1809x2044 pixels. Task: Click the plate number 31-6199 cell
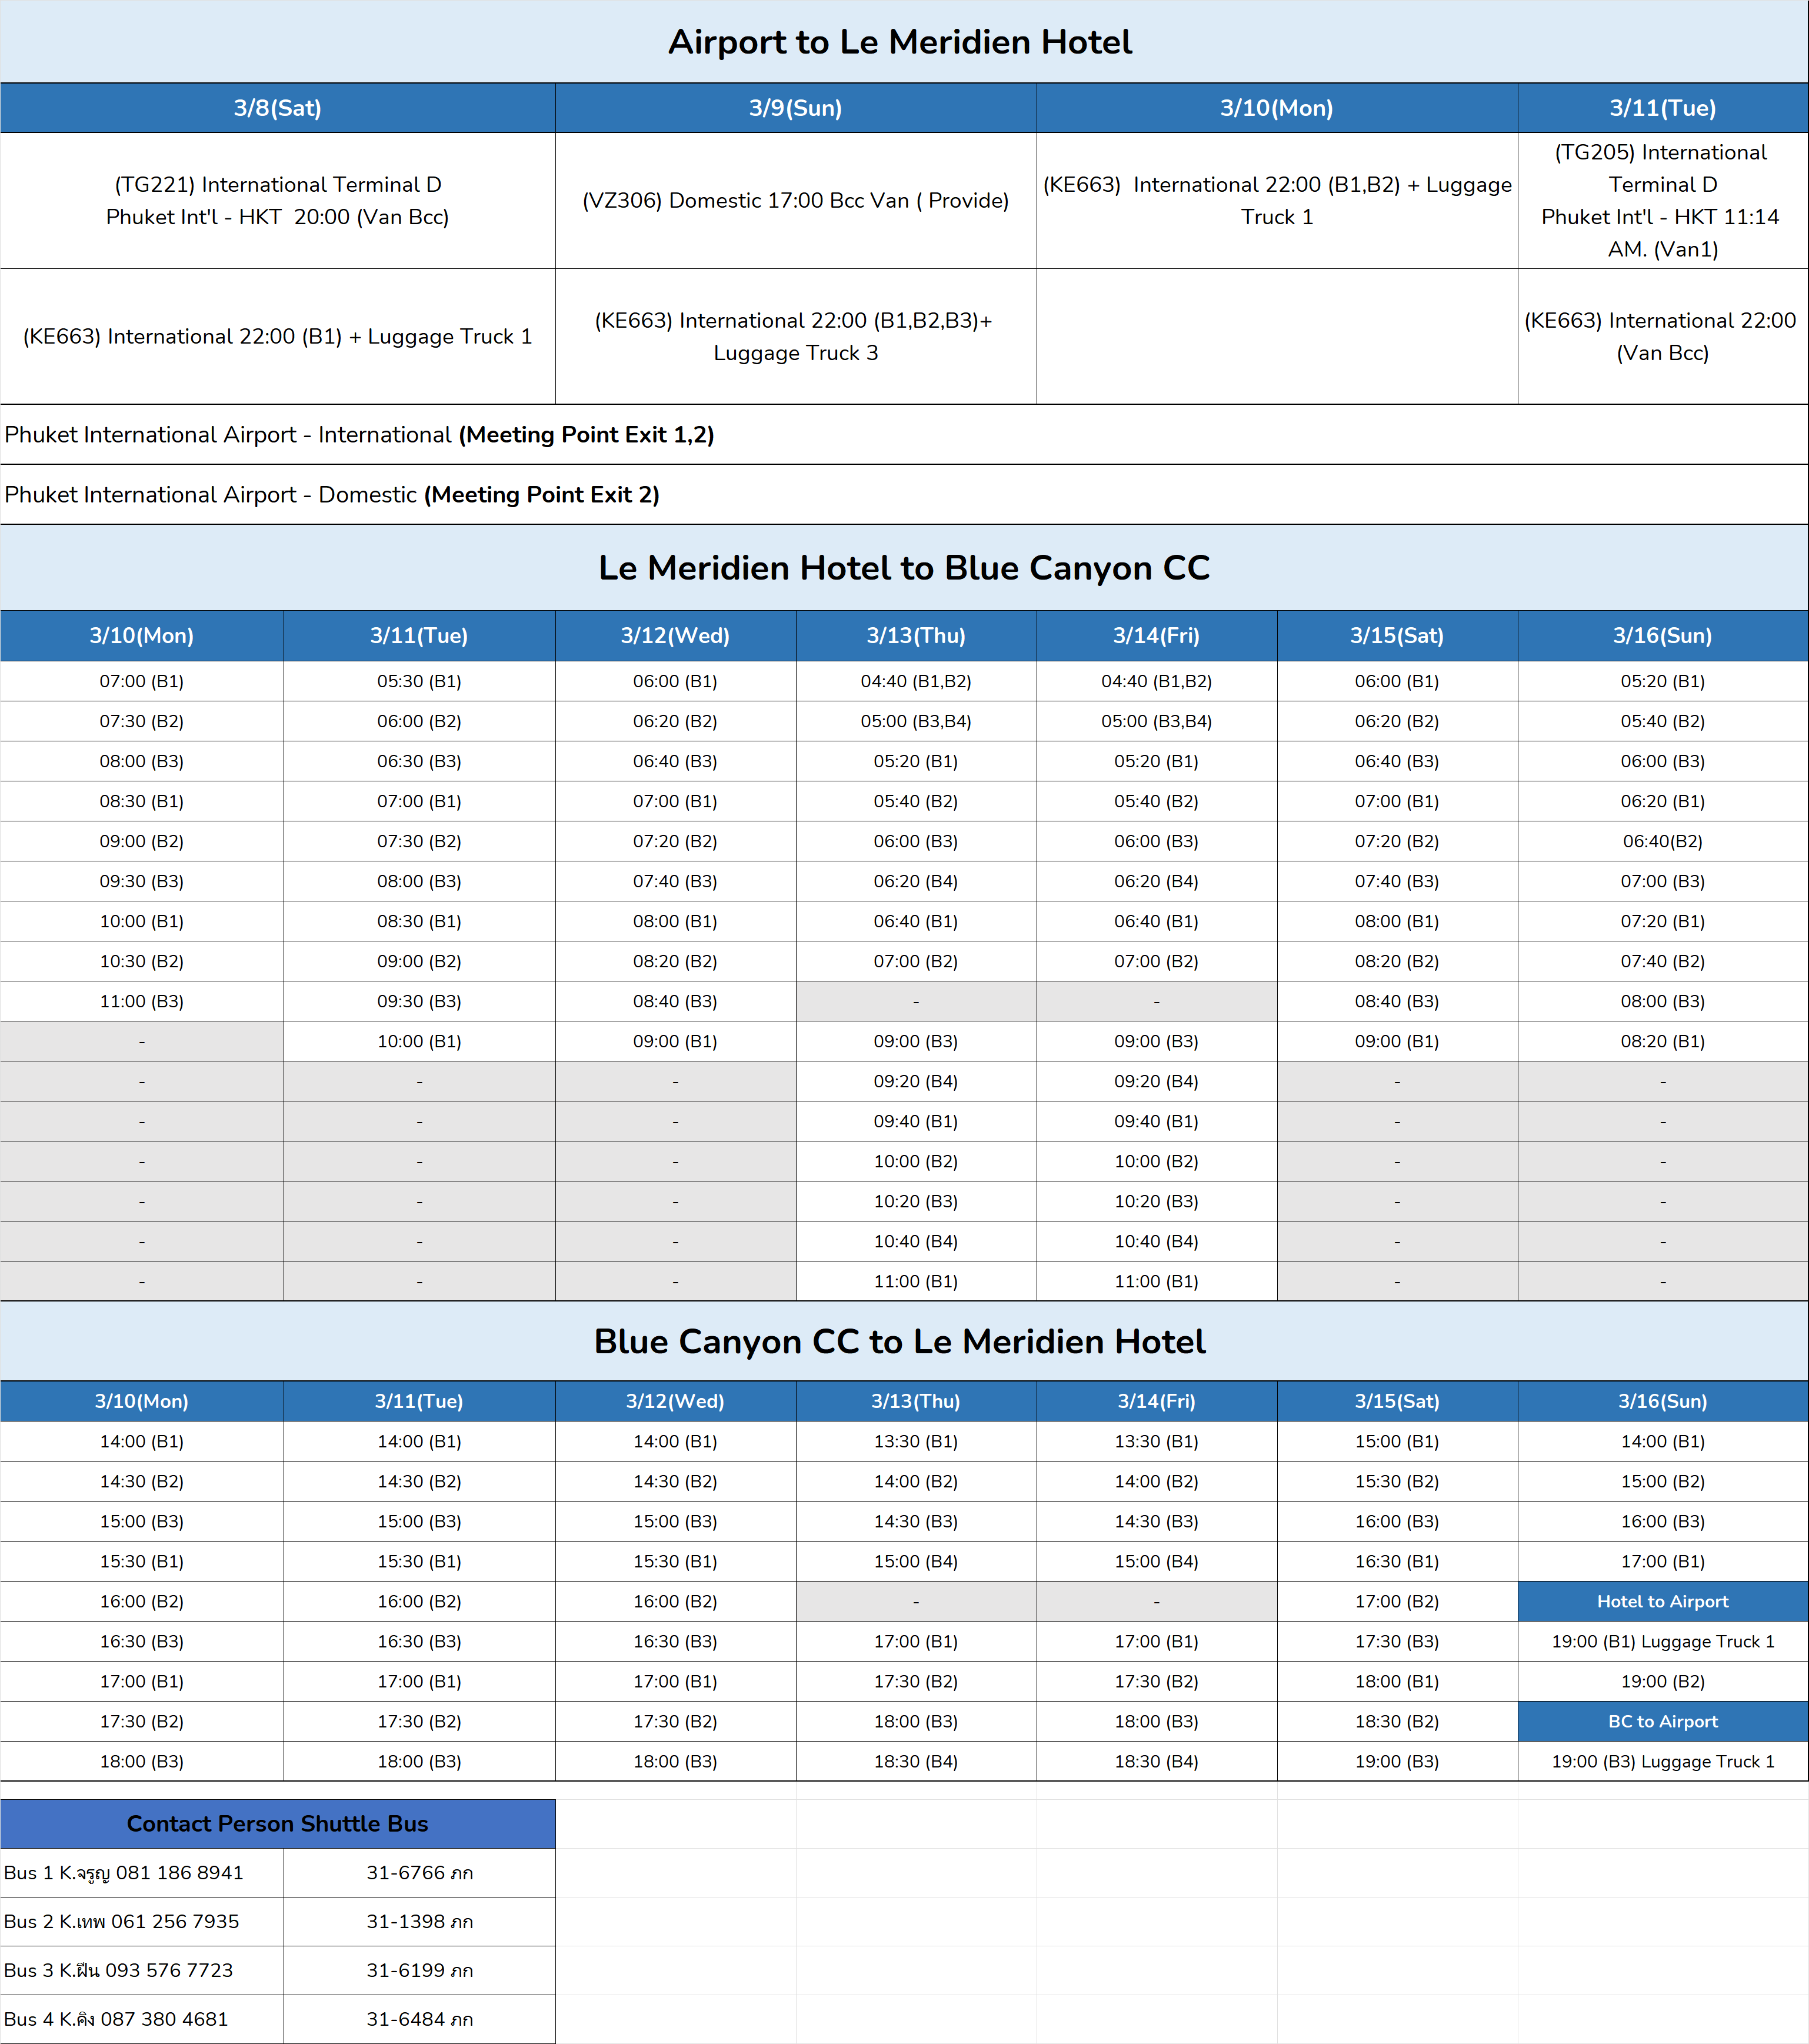click(419, 1970)
